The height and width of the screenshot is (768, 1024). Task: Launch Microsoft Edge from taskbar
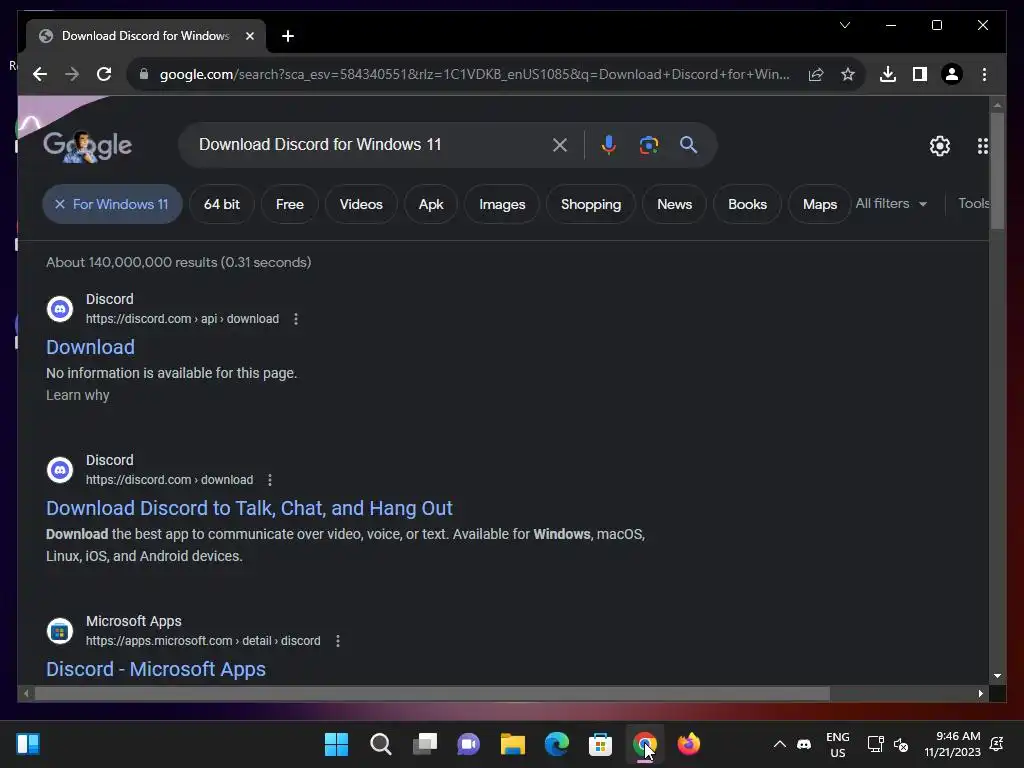pos(556,744)
